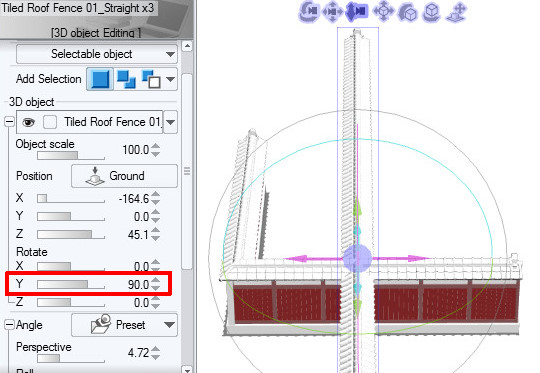The width and height of the screenshot is (540, 373).
Task: Open the angle Preset button
Action: [x=124, y=325]
